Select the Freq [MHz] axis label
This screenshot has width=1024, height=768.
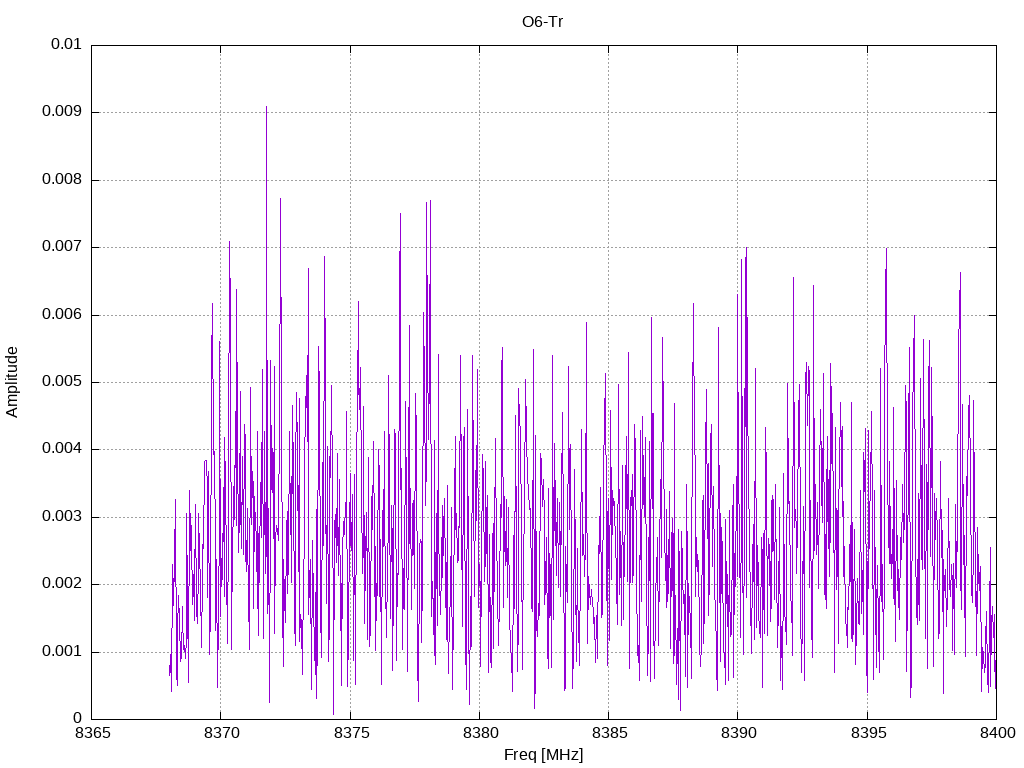[x=543, y=755]
